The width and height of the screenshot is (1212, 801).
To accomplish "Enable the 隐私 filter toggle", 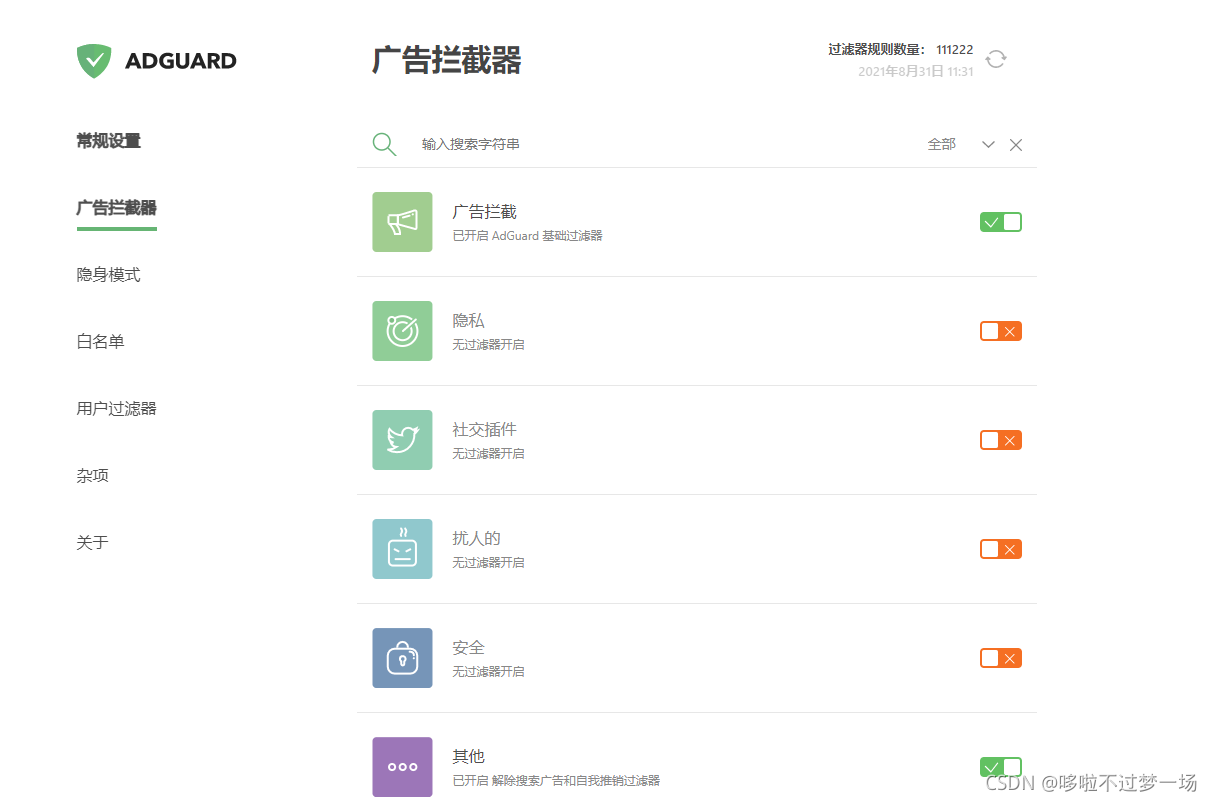I will click(1001, 331).
